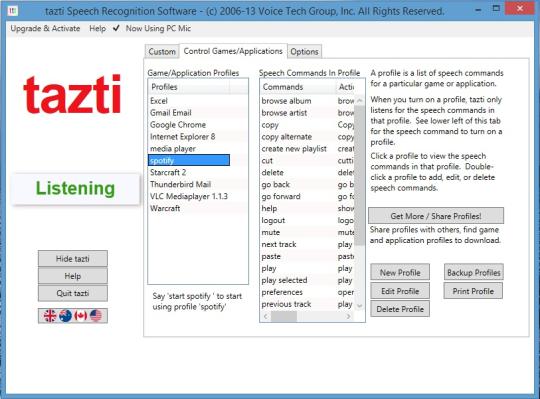The width and height of the screenshot is (540, 399).
Task: Select the mute command
Action: (307, 232)
